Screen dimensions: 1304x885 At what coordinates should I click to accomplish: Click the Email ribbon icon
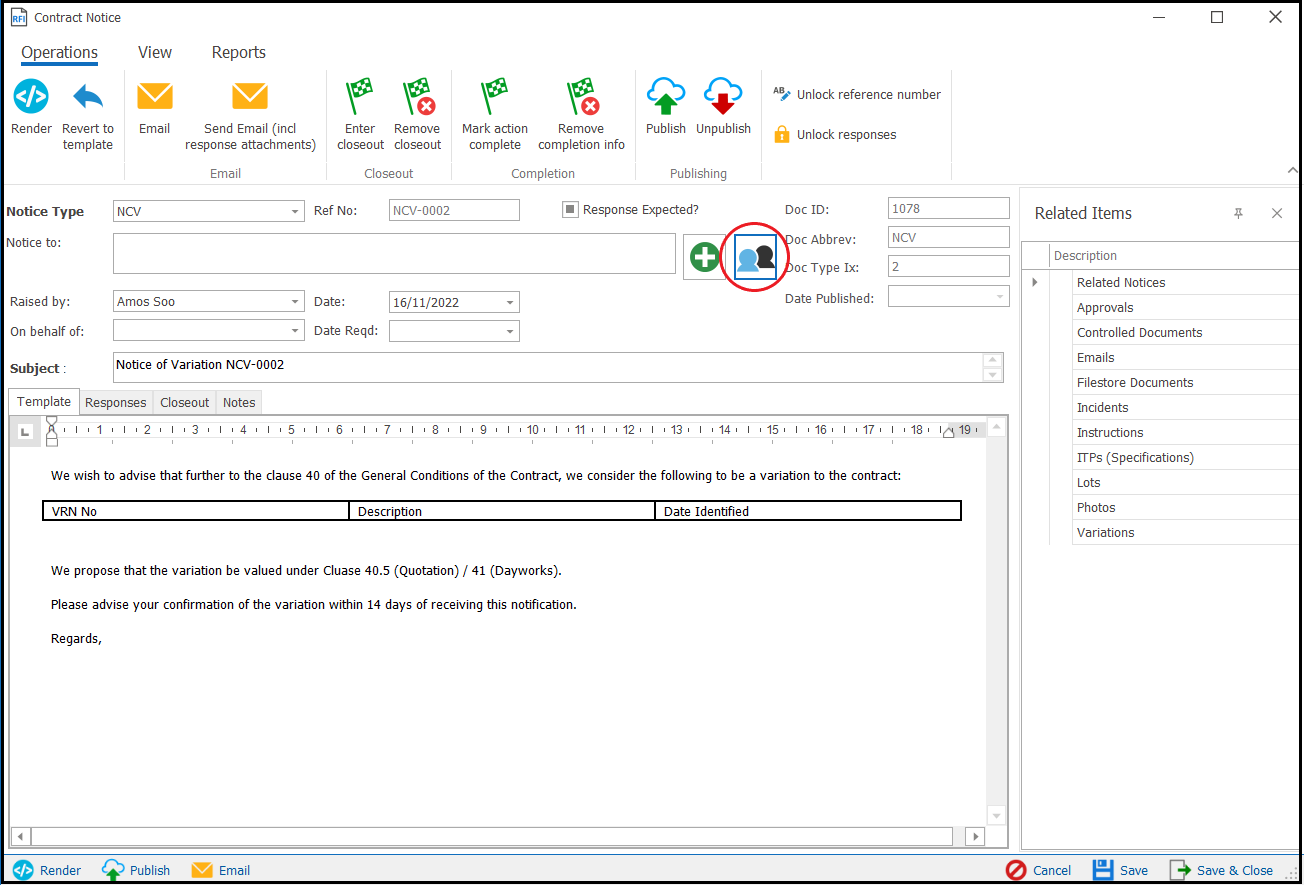[155, 96]
